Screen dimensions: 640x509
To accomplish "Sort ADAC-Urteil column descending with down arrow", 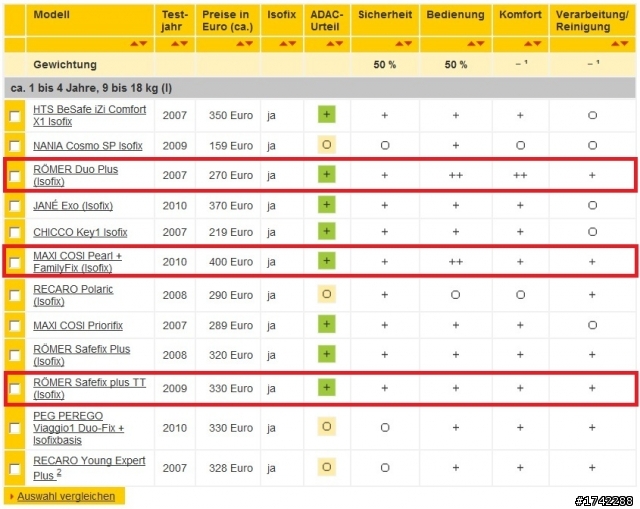I will tap(339, 43).
